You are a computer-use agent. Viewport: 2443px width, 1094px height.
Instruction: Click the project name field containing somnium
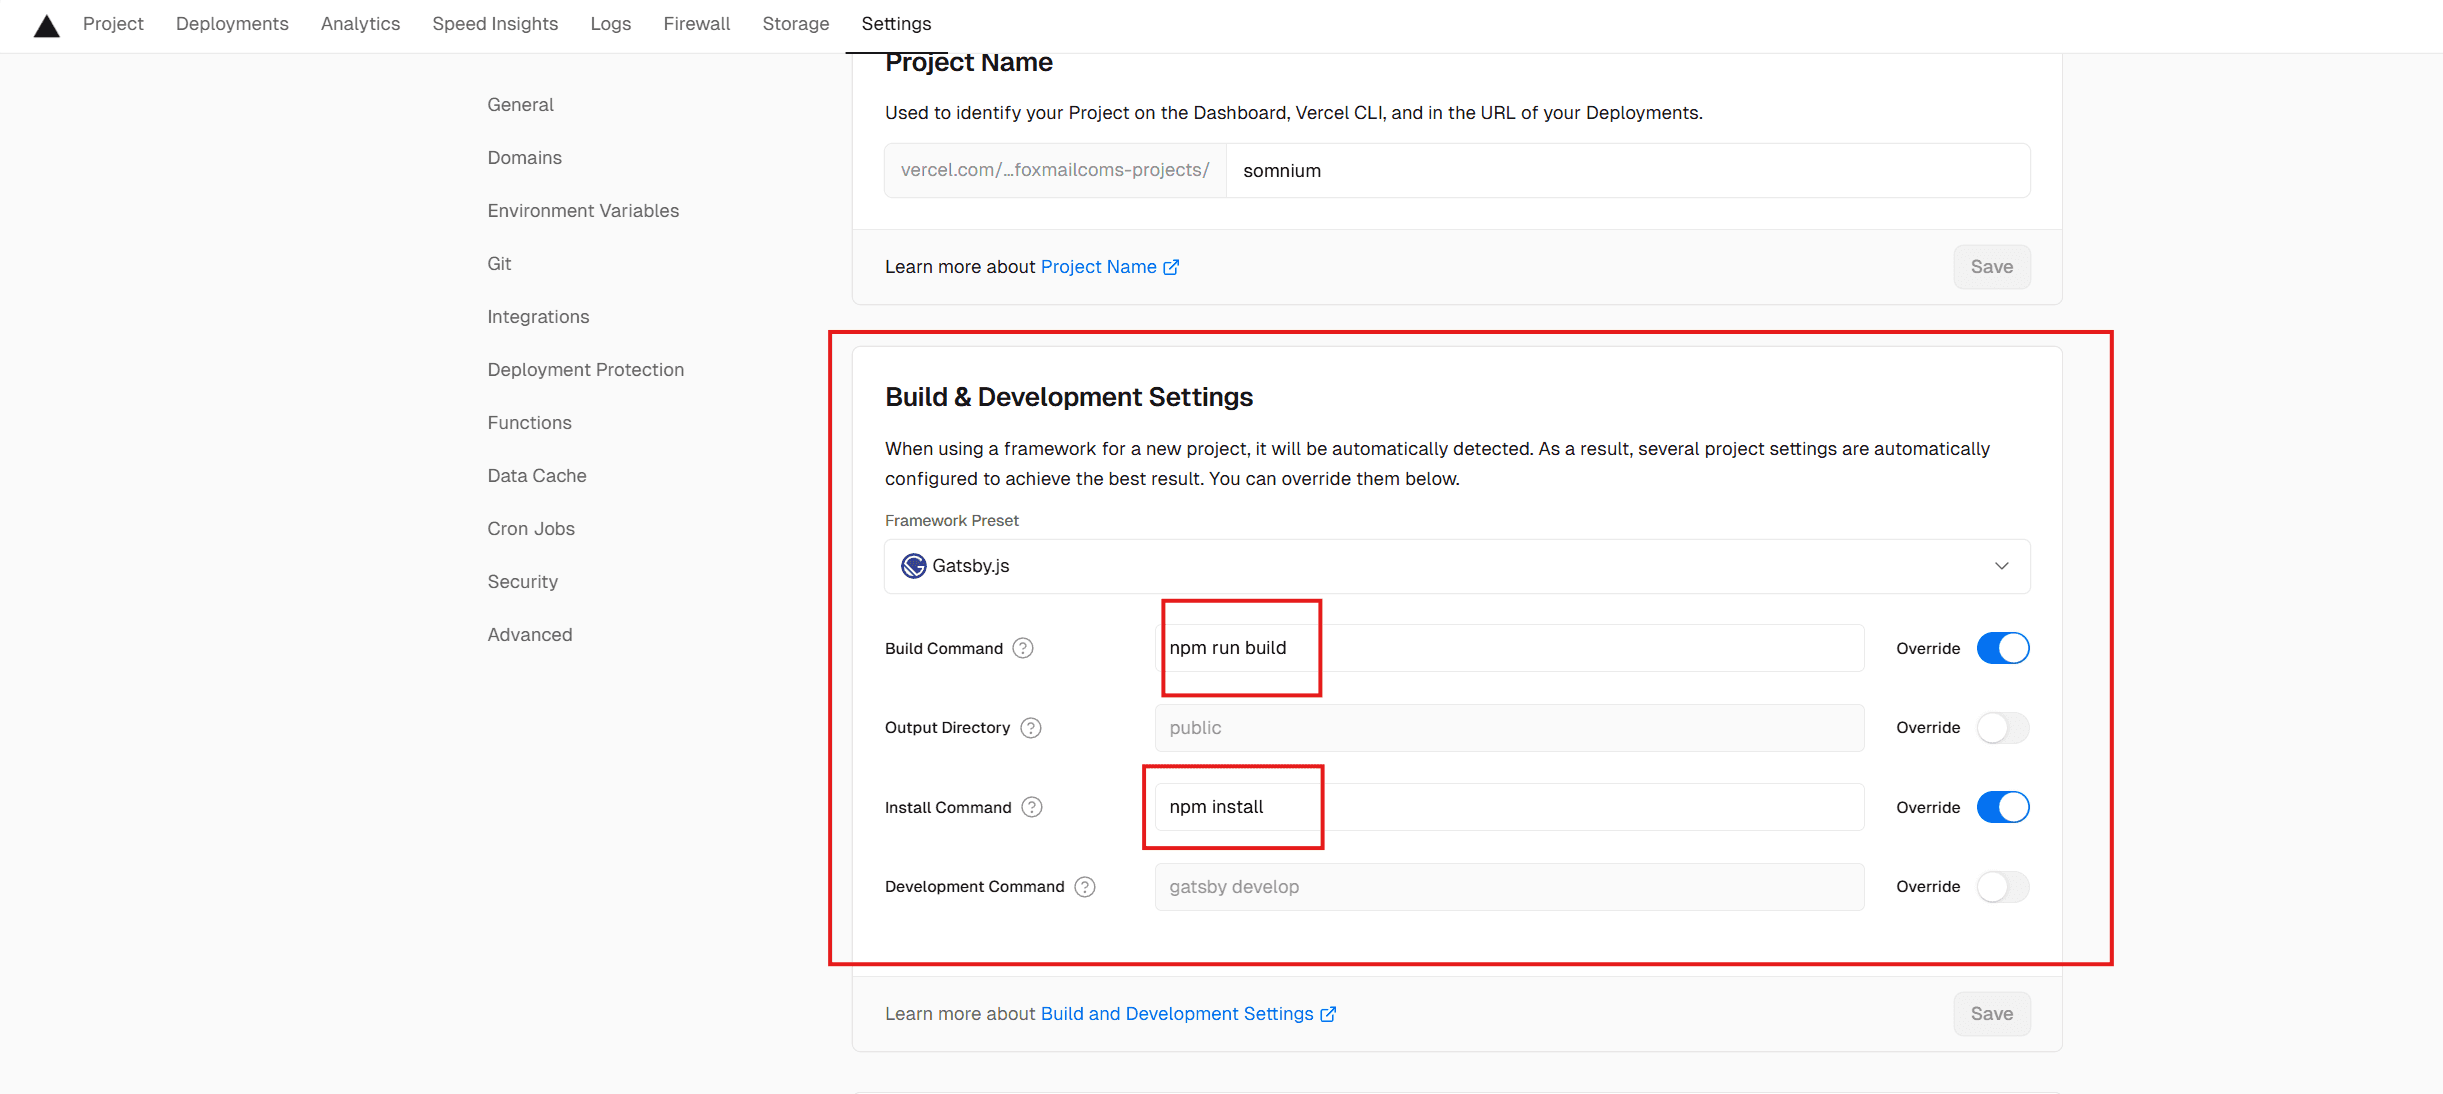(x=1628, y=171)
